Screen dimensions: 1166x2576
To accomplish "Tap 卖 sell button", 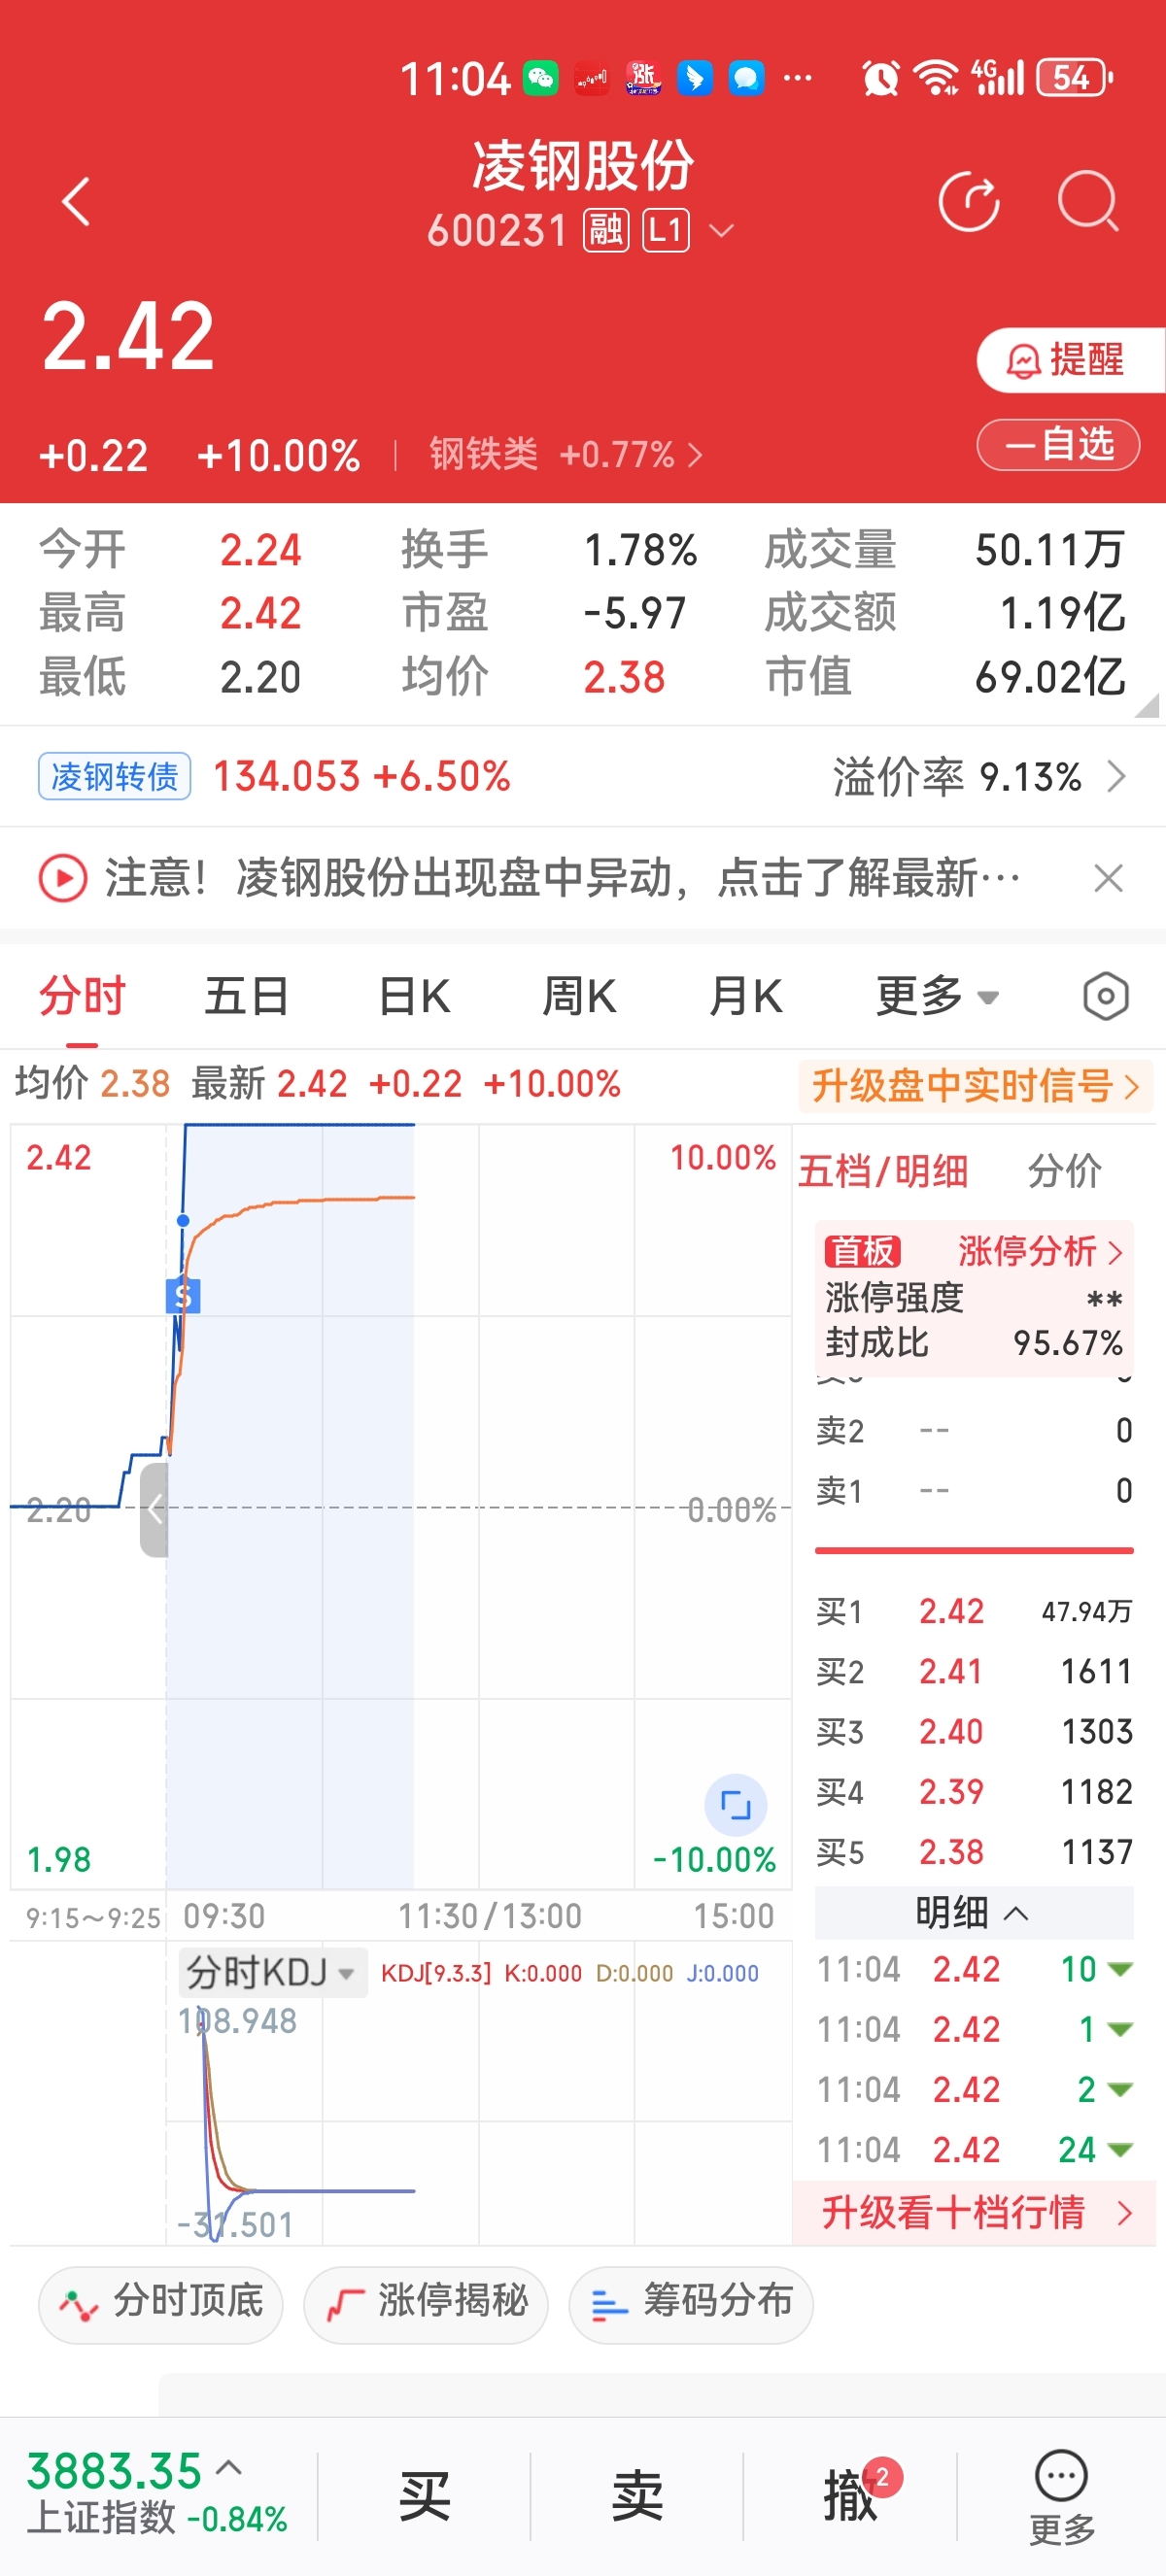I will click(x=637, y=2496).
